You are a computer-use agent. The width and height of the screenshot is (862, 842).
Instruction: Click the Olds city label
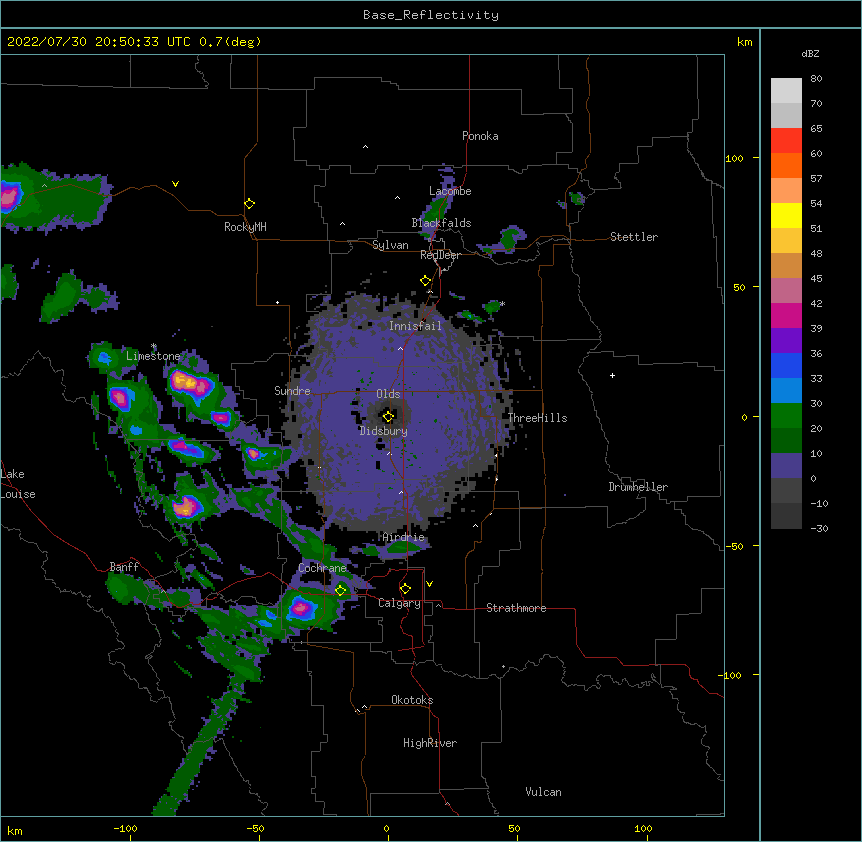[x=388, y=394]
